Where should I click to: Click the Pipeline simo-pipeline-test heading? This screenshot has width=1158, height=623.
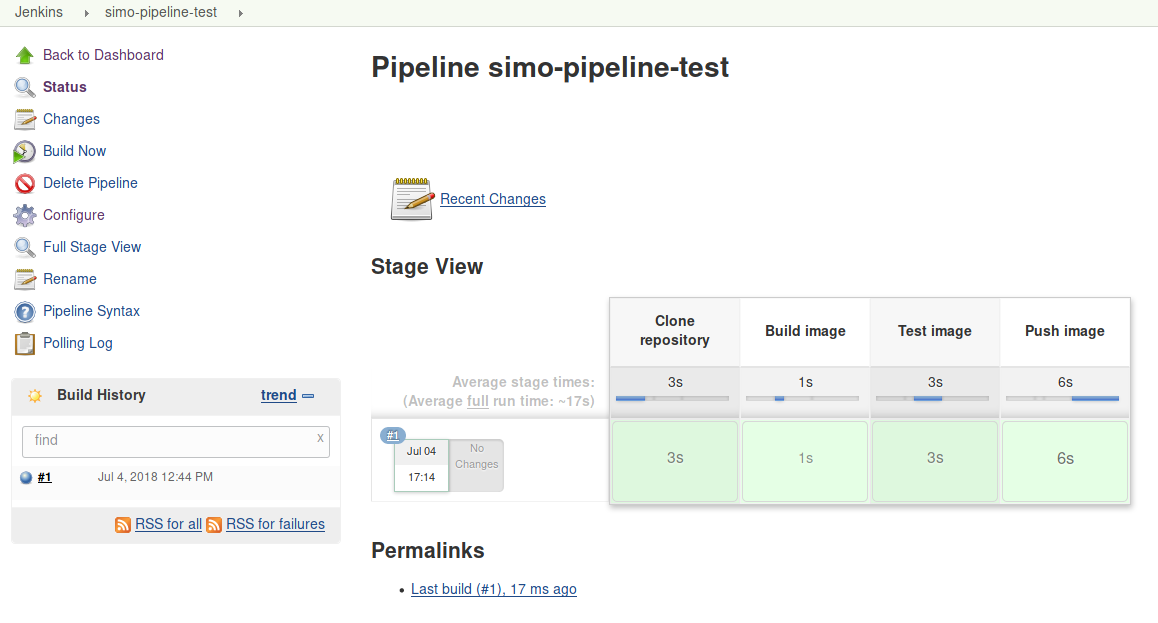(549, 67)
